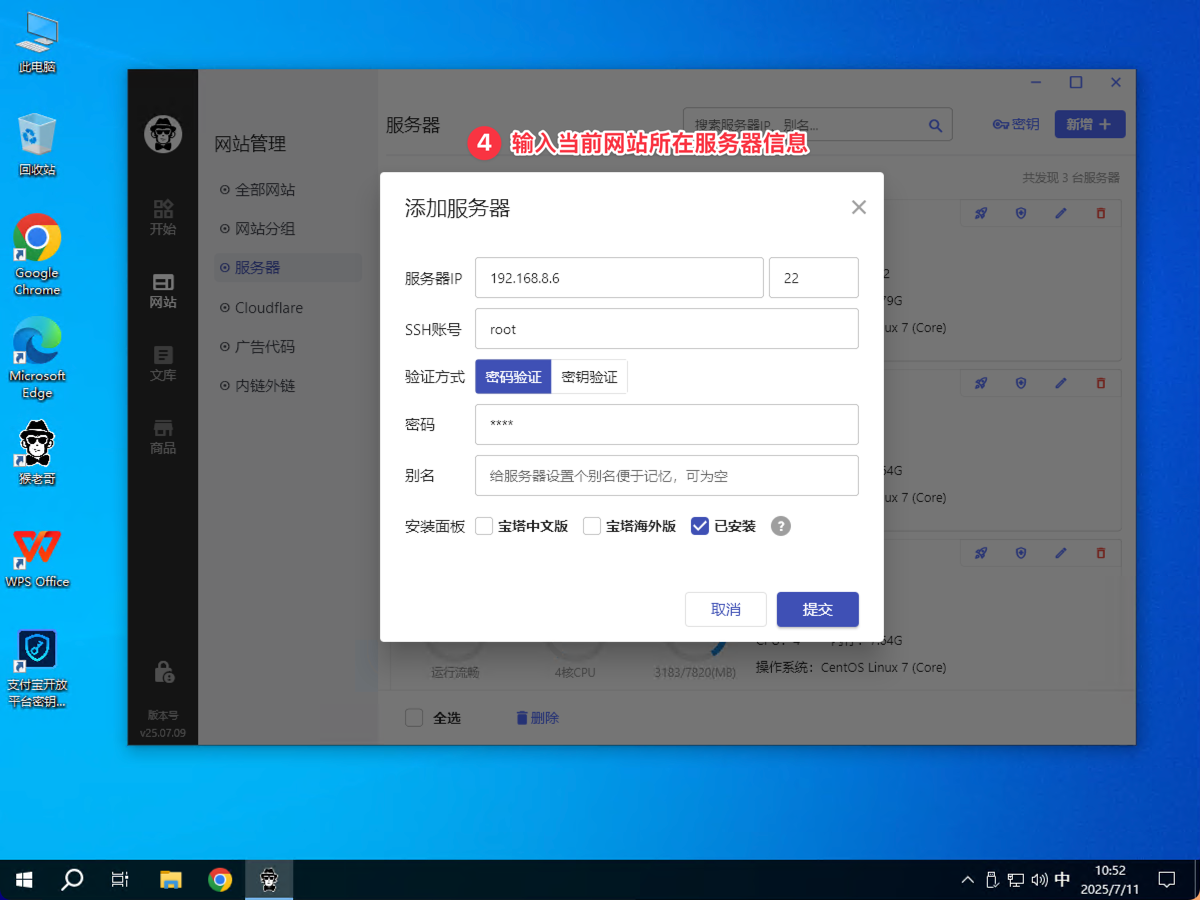Click the taskbar search magnifier

(x=72, y=880)
